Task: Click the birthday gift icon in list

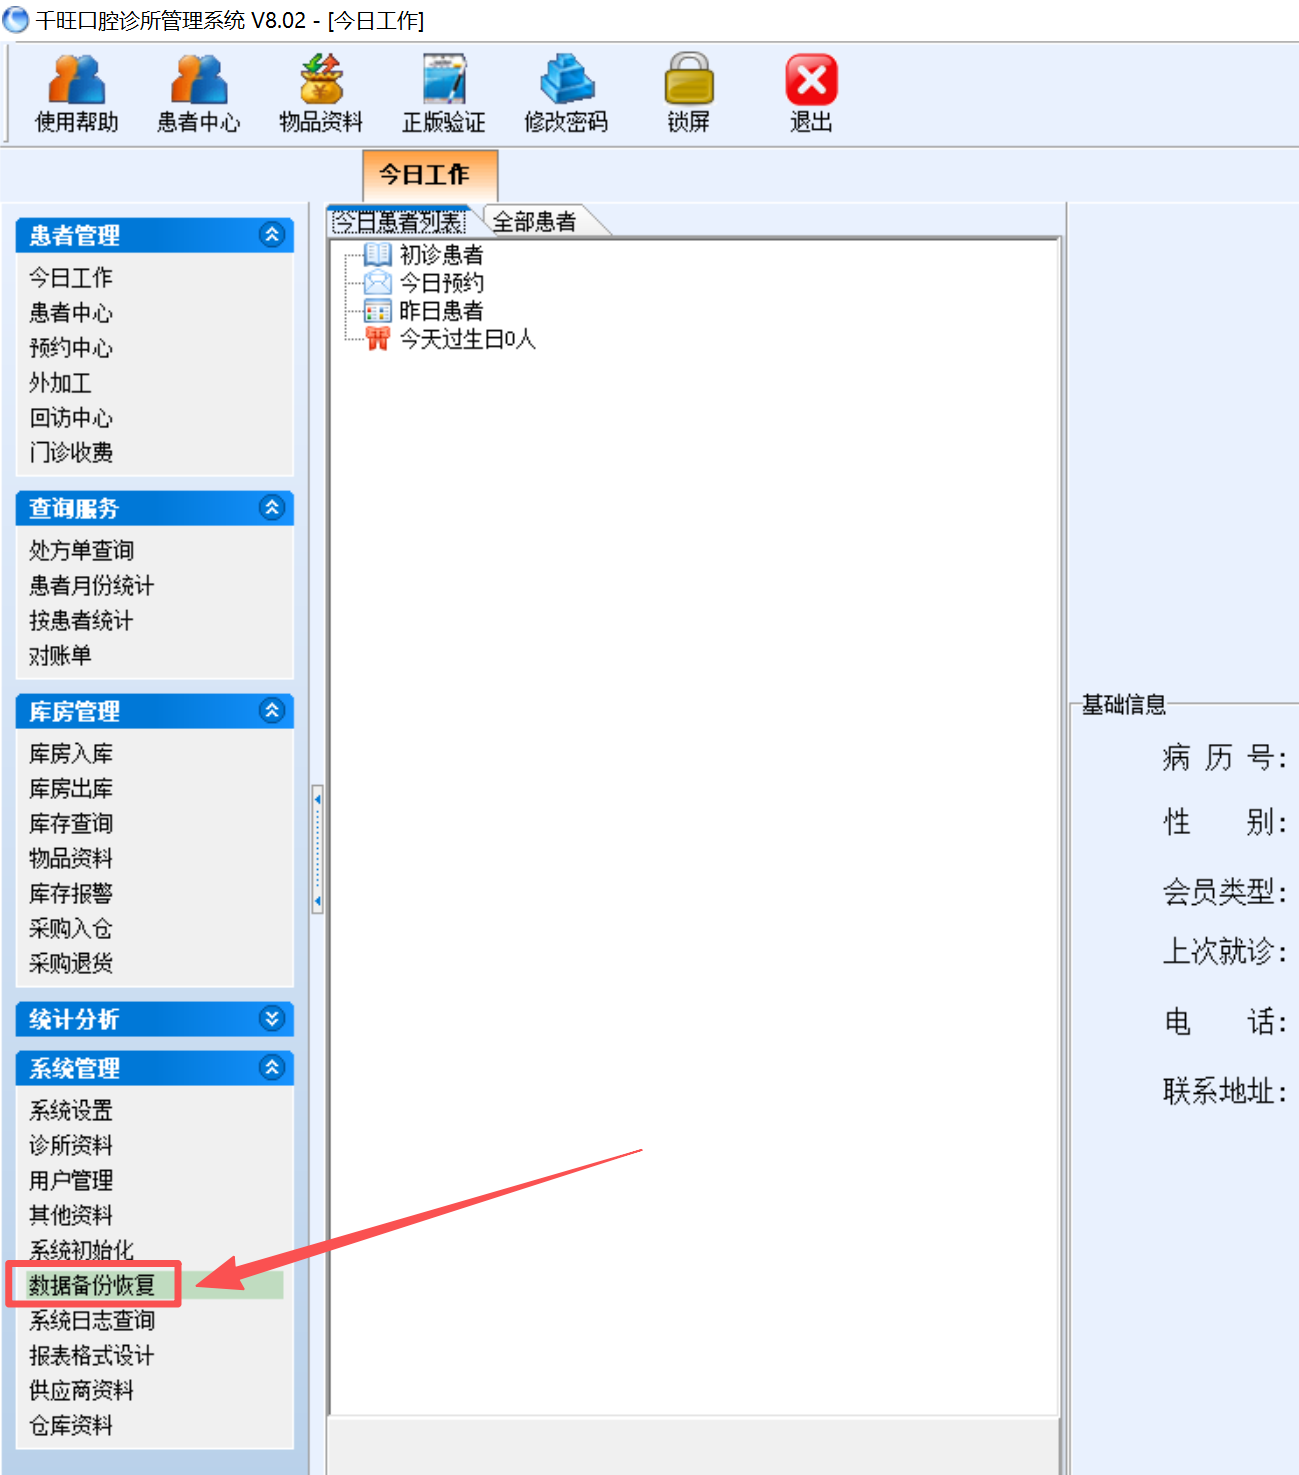Action: 377,339
